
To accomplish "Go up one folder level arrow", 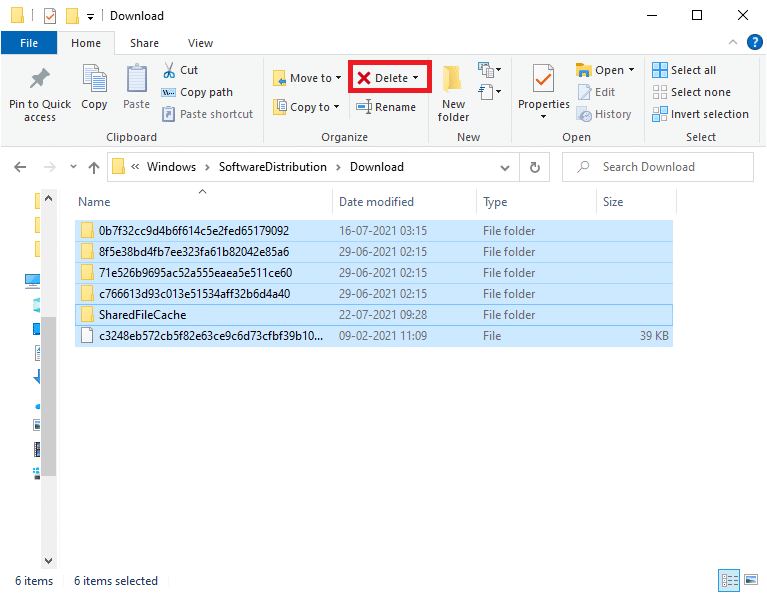I will pos(94,167).
